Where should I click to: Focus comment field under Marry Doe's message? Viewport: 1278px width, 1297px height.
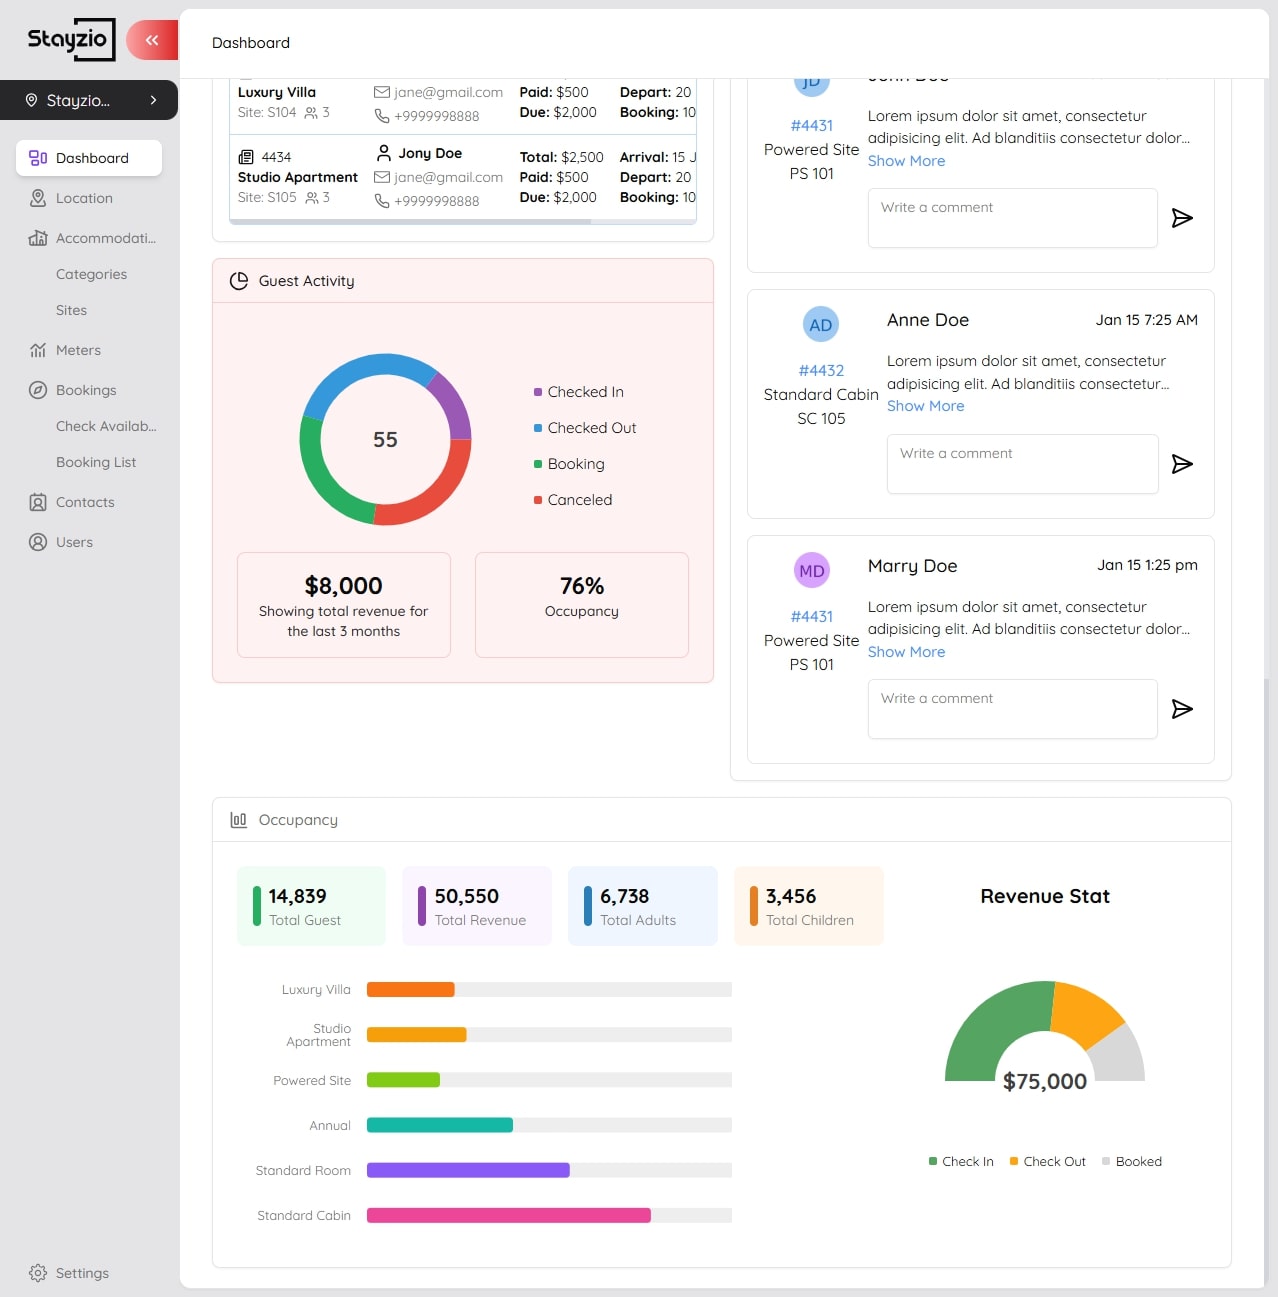pyautogui.click(x=1013, y=709)
